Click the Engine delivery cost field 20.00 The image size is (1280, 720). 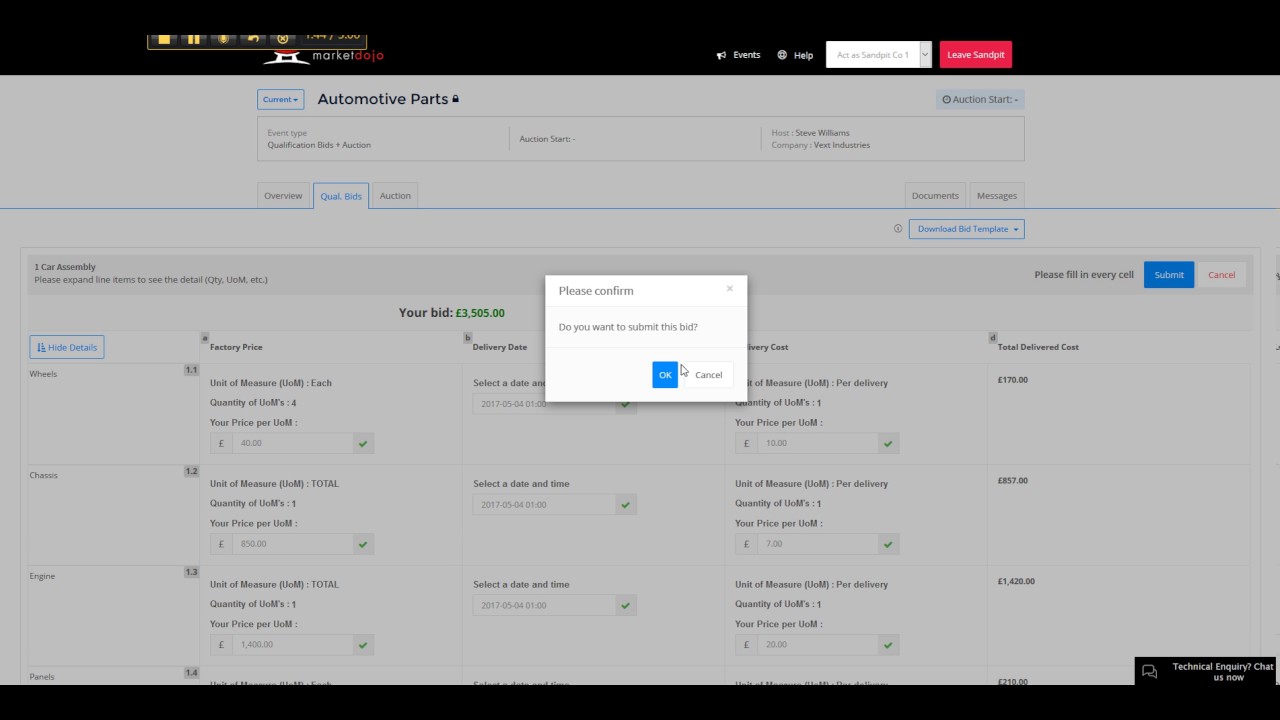tap(818, 645)
